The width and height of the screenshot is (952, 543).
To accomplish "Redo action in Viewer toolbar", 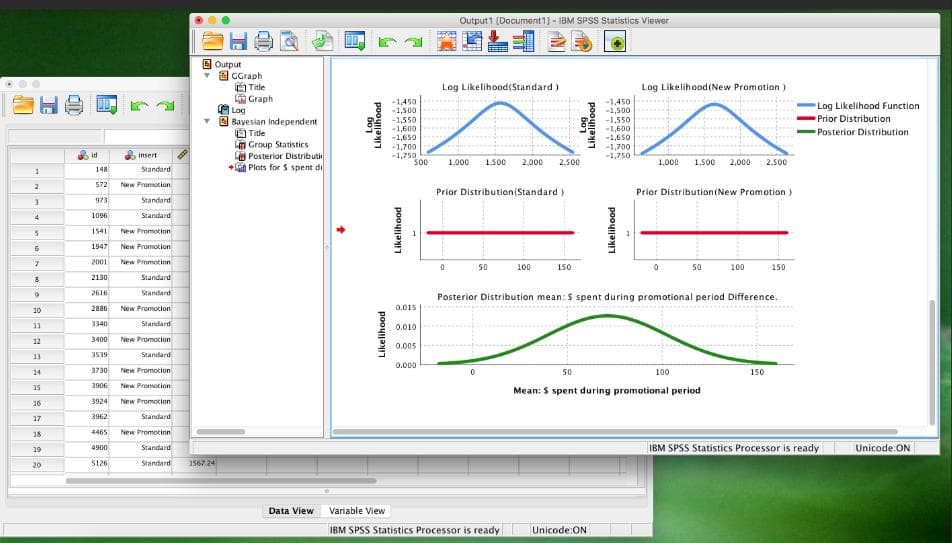I will point(413,42).
